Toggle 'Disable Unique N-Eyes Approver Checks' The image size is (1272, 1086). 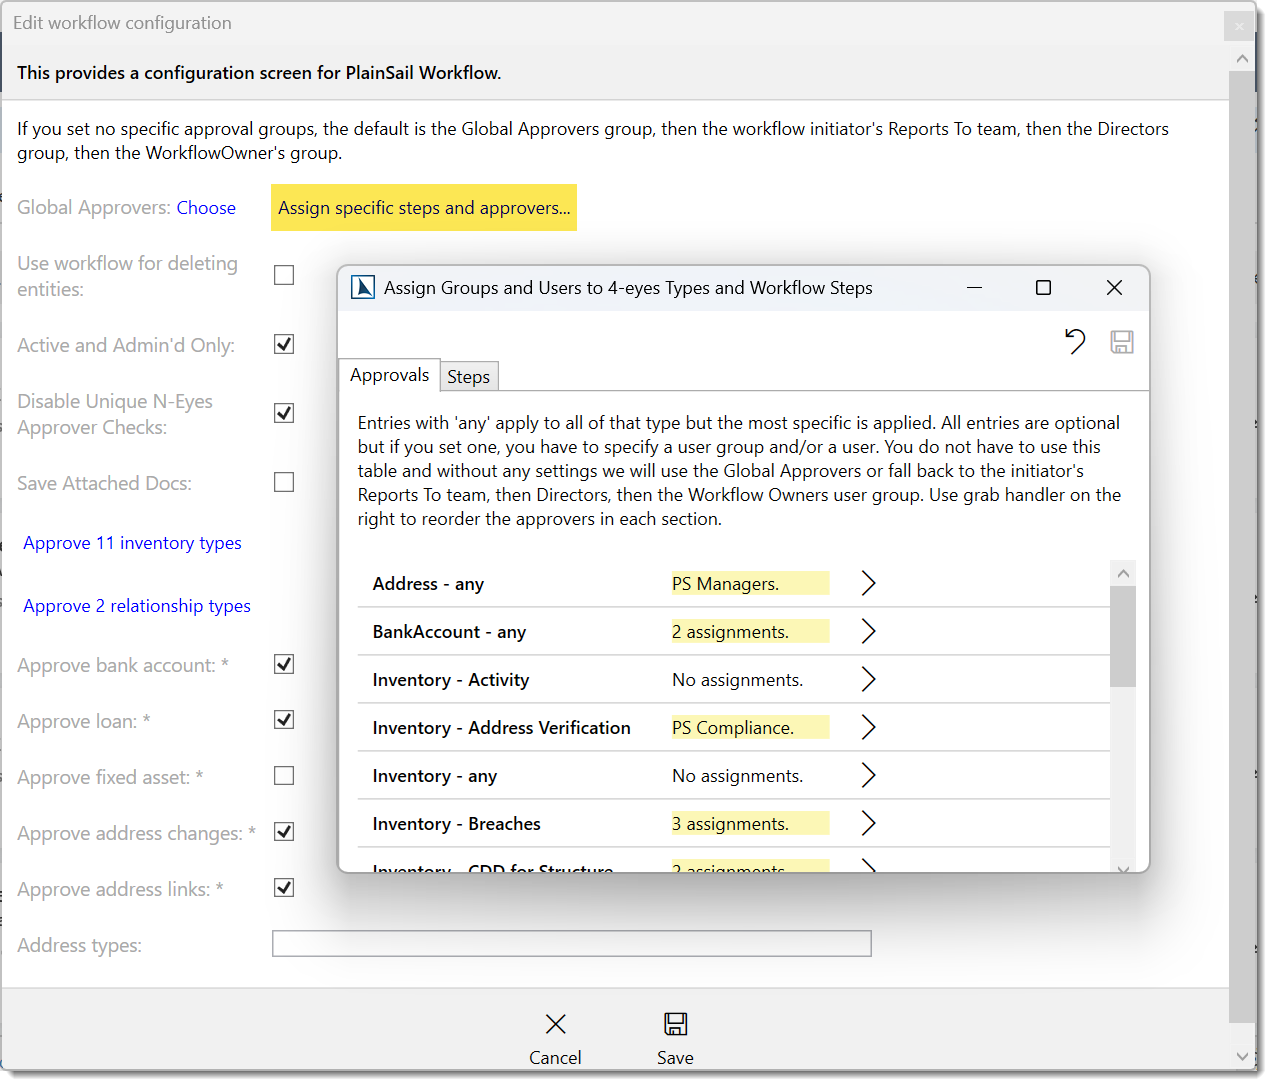point(283,412)
